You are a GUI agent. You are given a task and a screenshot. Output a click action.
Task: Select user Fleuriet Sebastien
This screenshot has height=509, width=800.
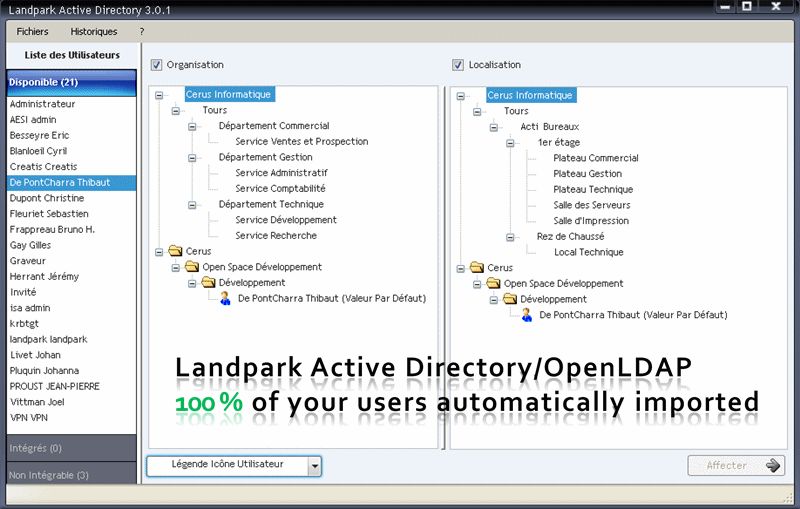pos(49,214)
